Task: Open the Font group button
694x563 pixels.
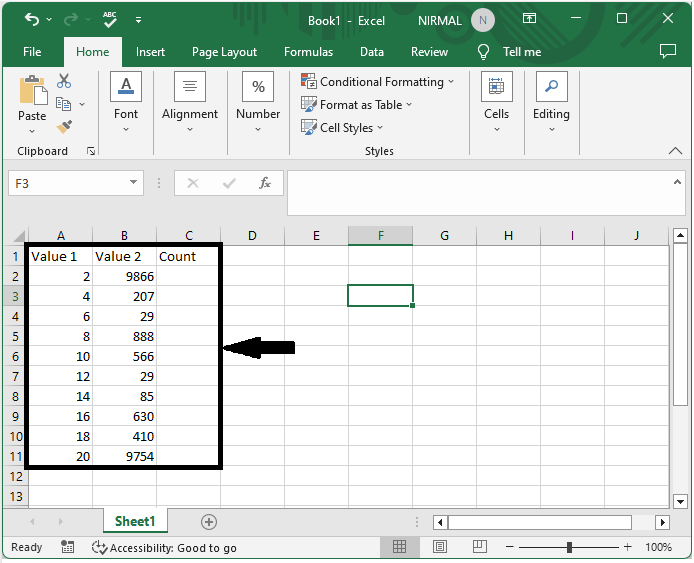Action: [x=126, y=103]
